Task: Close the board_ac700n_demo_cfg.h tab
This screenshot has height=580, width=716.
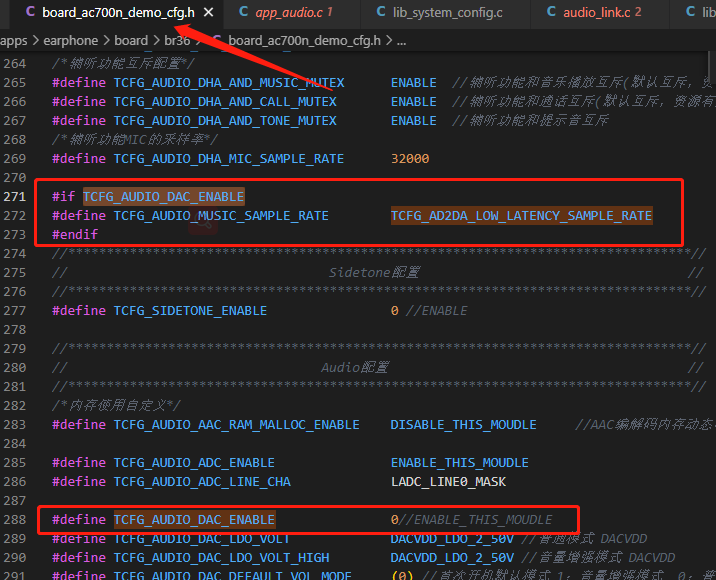Action: pyautogui.click(x=208, y=13)
